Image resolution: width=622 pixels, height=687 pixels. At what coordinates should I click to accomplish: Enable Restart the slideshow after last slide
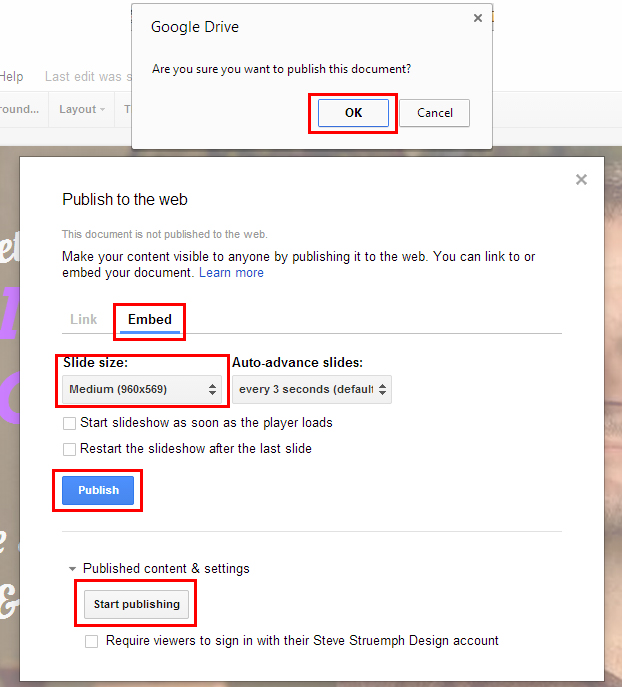click(x=69, y=449)
